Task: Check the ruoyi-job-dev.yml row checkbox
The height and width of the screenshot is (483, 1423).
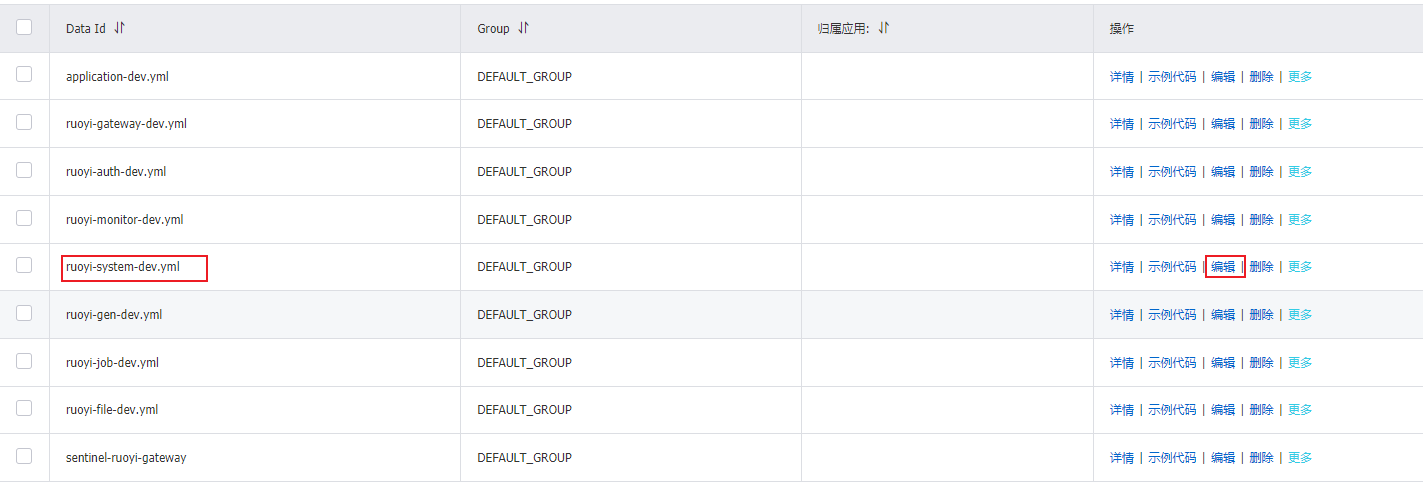Action: 24,361
